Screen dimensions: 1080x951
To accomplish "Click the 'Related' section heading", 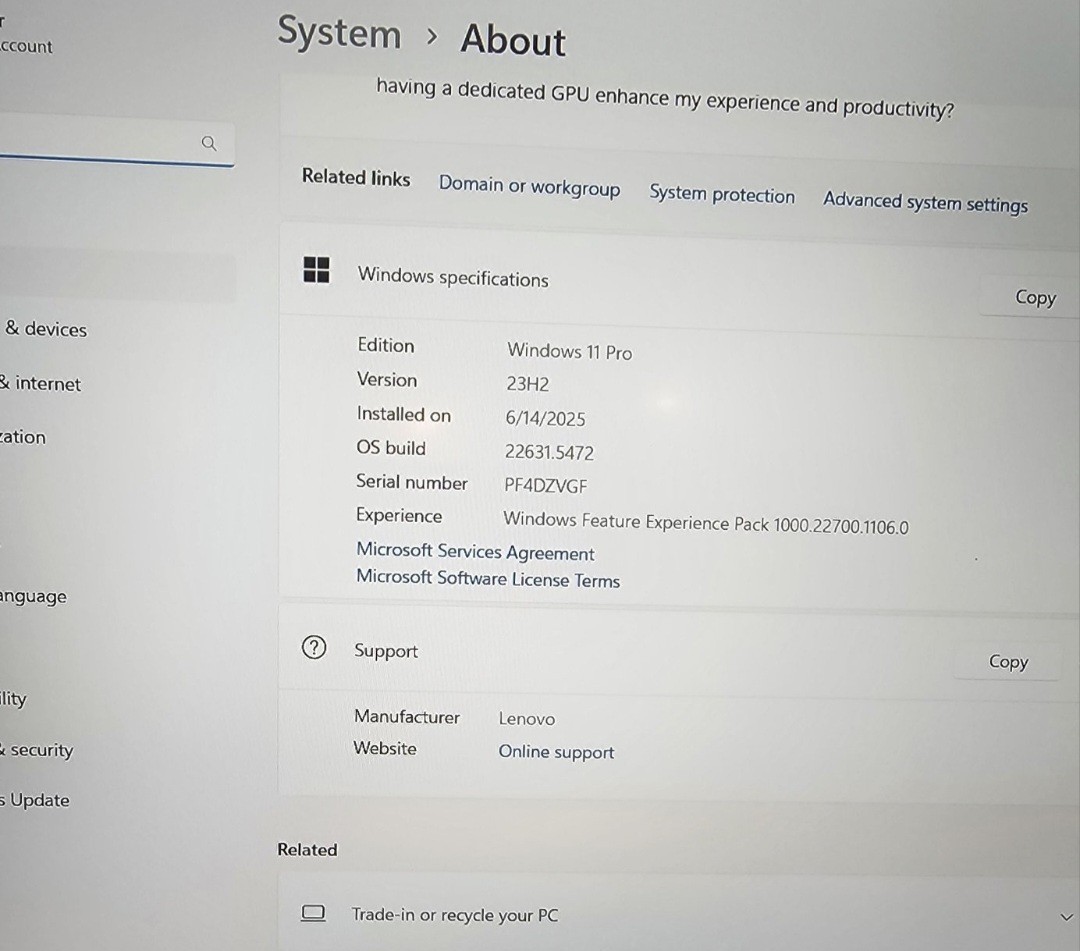I will pos(307,849).
